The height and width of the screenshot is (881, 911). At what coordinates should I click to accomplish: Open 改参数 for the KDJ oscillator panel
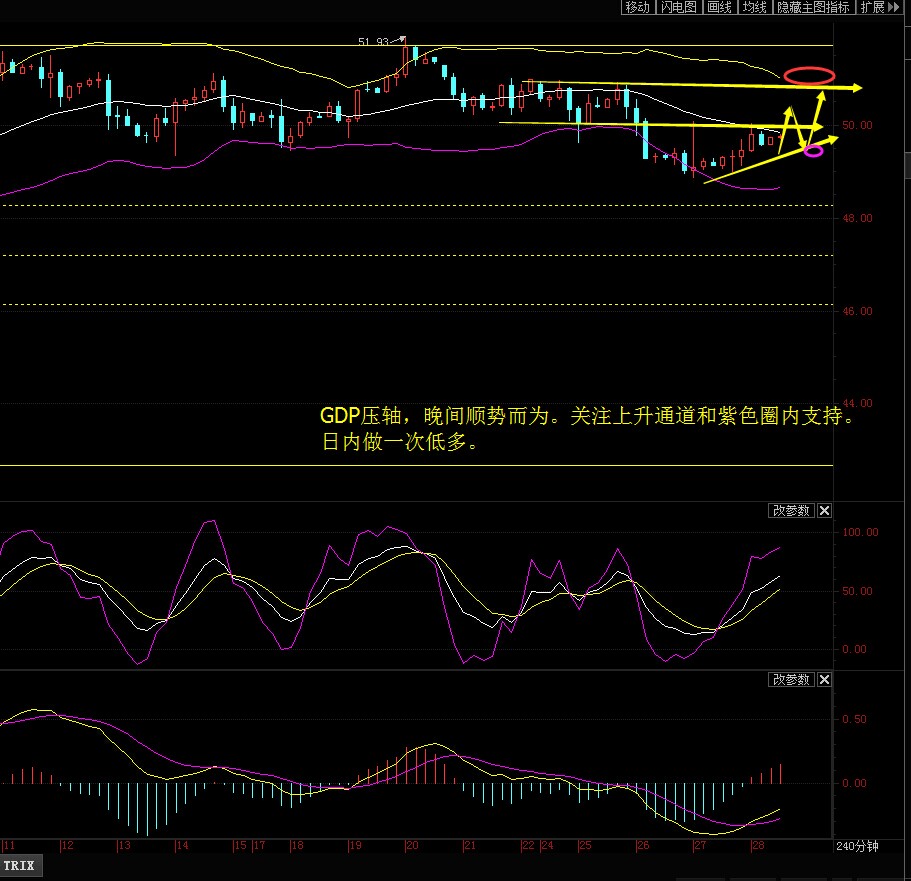click(x=791, y=511)
